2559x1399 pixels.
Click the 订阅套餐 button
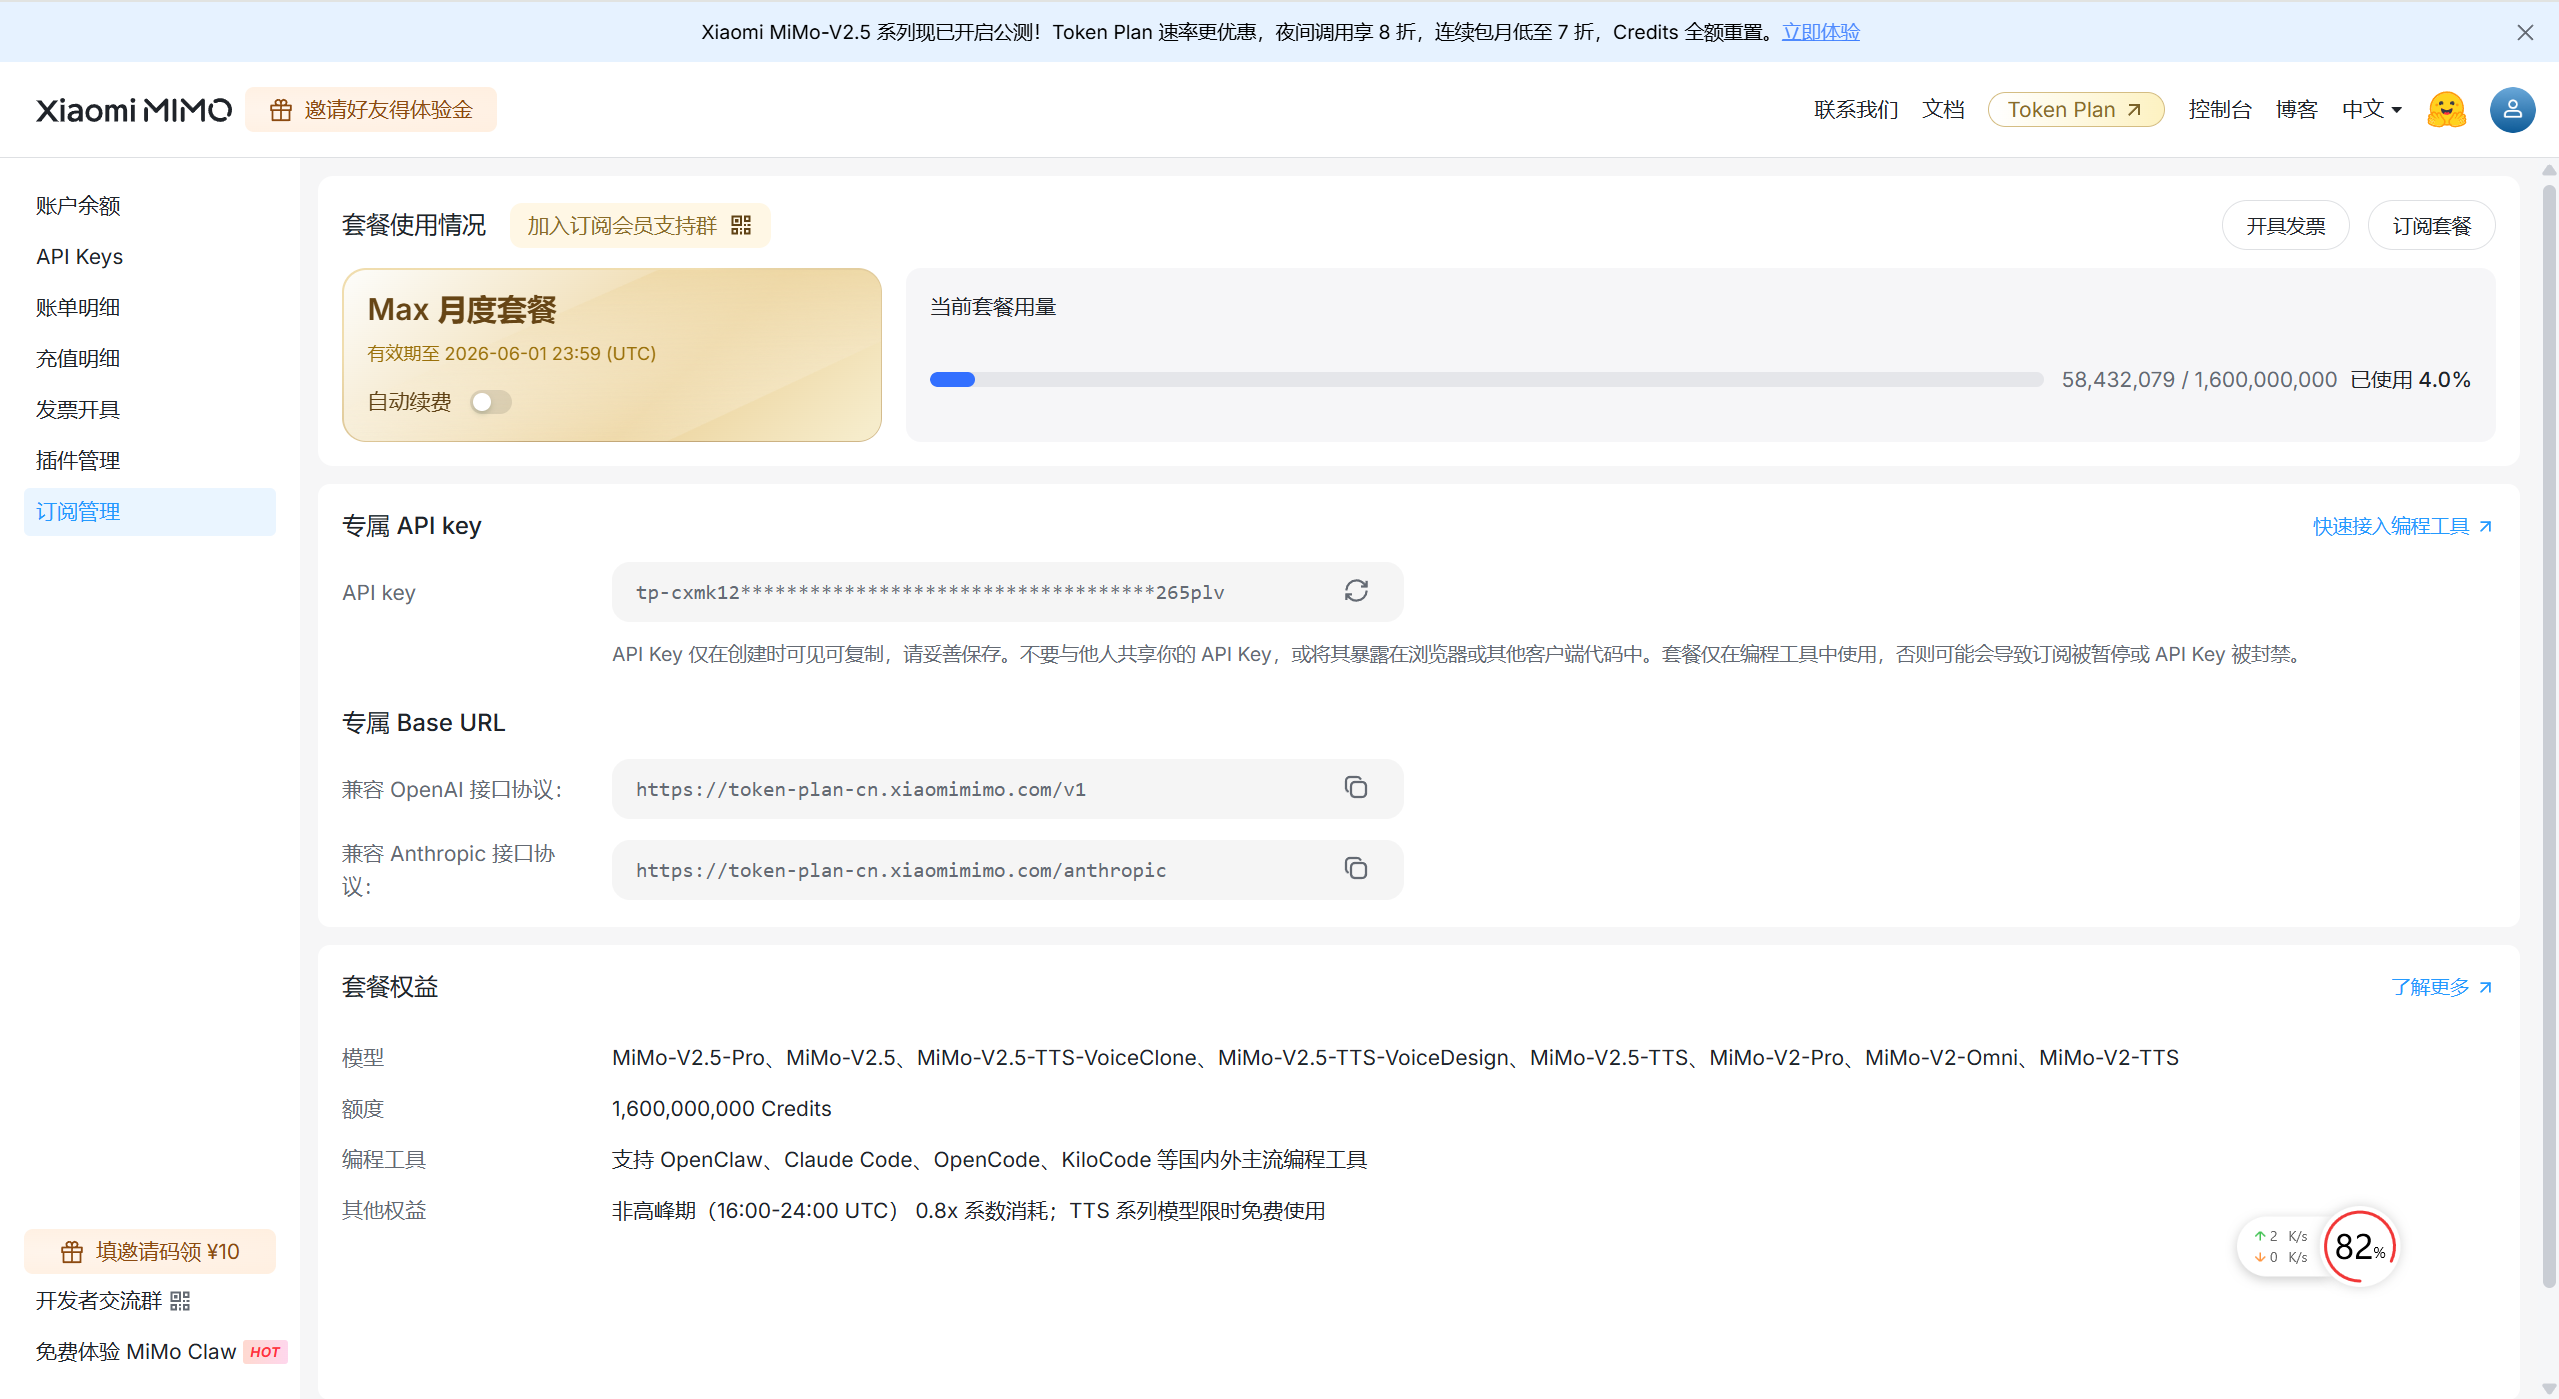2431,226
